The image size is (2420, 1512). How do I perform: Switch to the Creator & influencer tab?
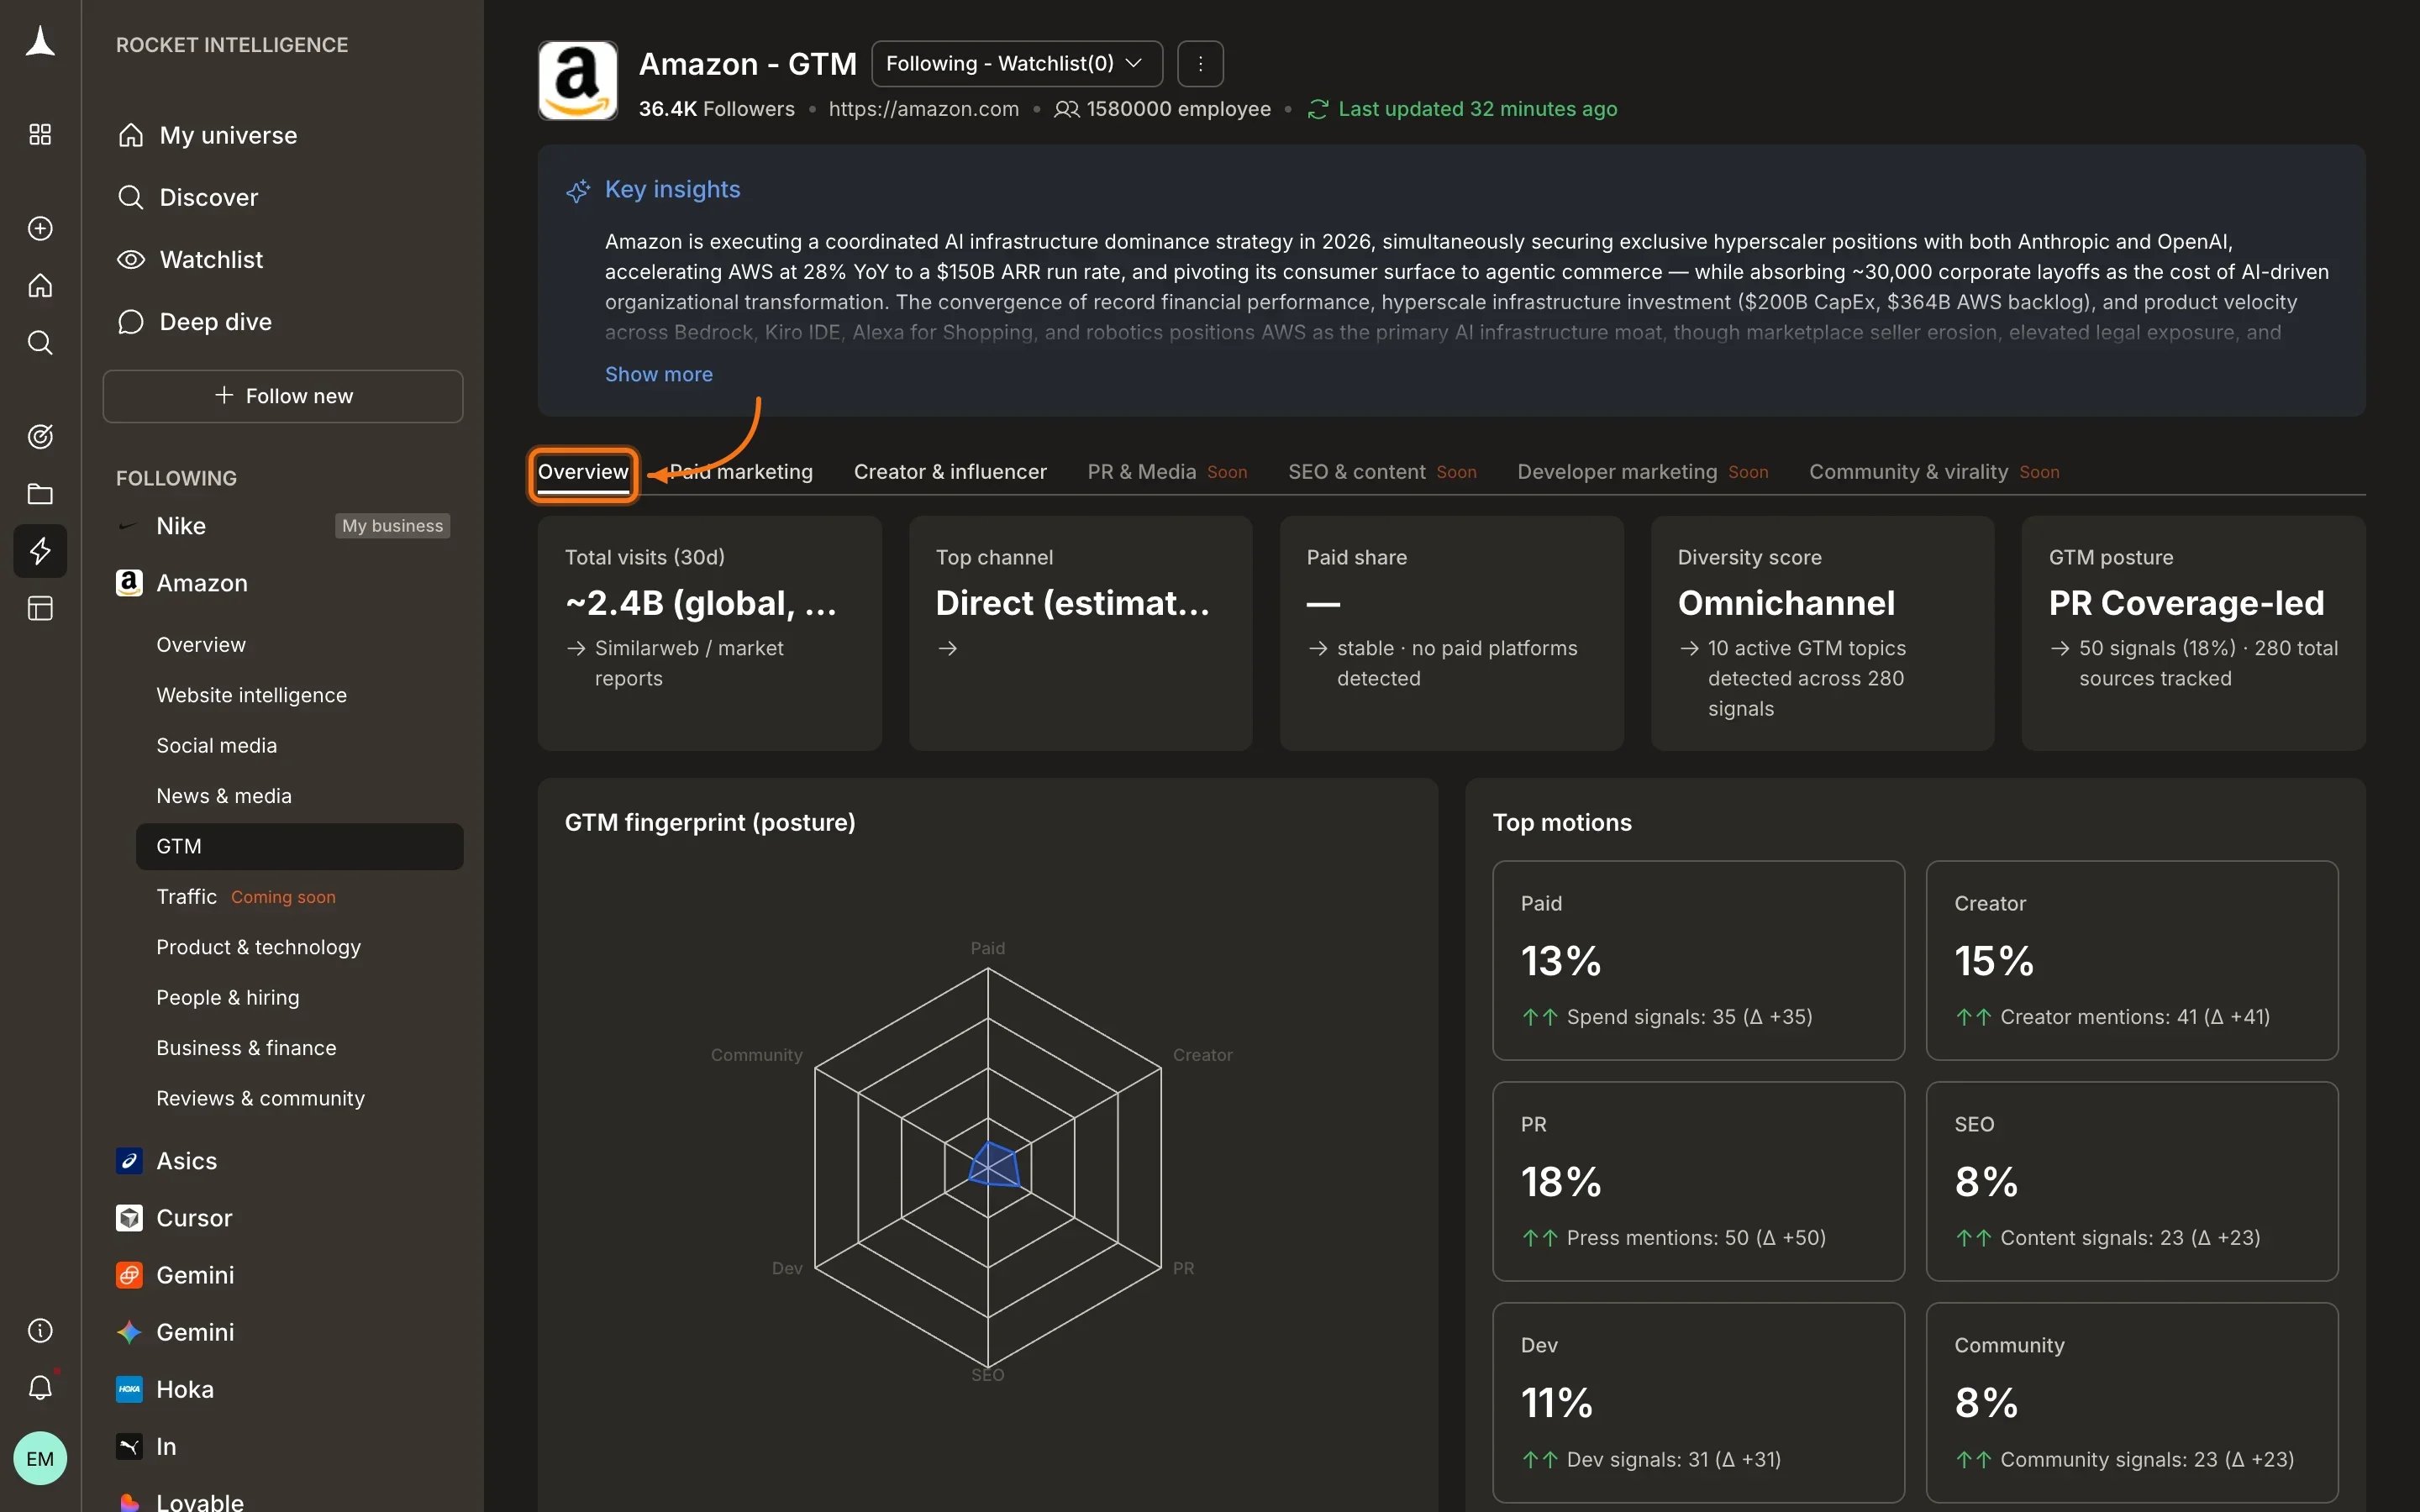pyautogui.click(x=950, y=472)
